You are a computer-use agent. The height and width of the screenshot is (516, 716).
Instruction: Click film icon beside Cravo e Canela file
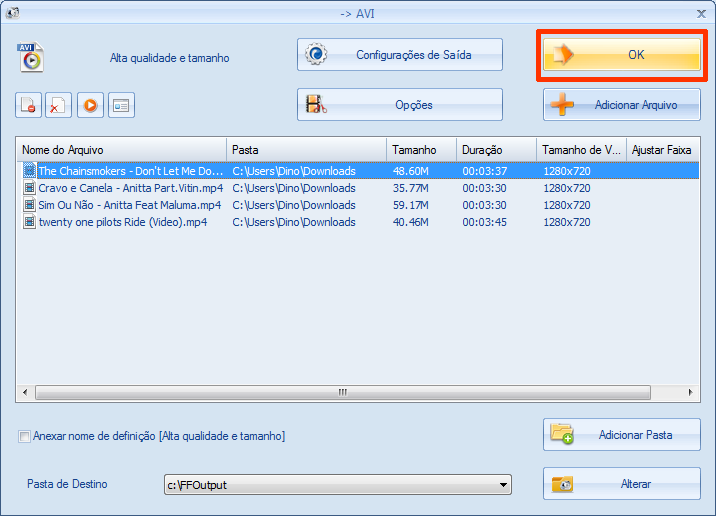tap(29, 188)
